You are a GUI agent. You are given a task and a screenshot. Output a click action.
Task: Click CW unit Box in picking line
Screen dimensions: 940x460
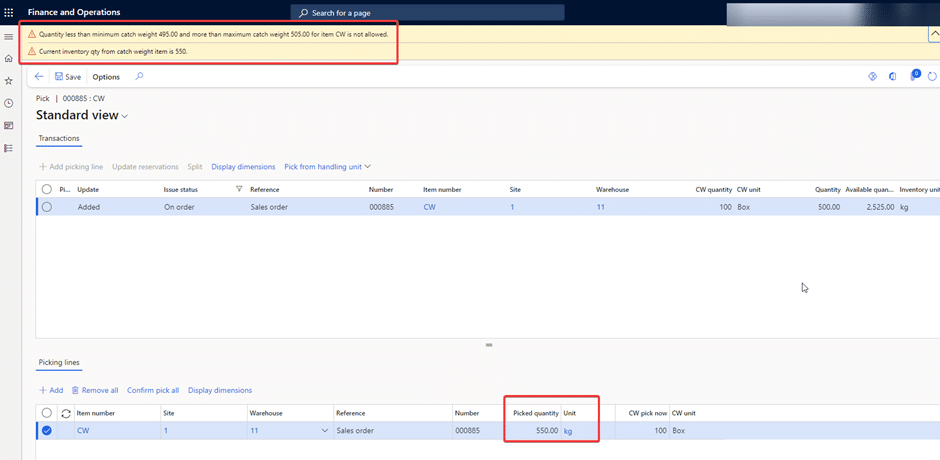pos(678,431)
